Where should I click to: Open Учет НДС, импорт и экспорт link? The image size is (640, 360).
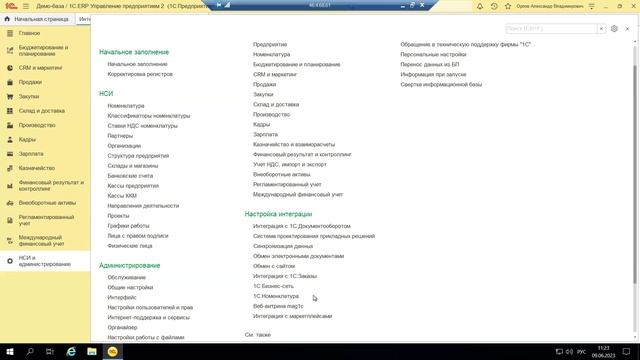click(290, 164)
